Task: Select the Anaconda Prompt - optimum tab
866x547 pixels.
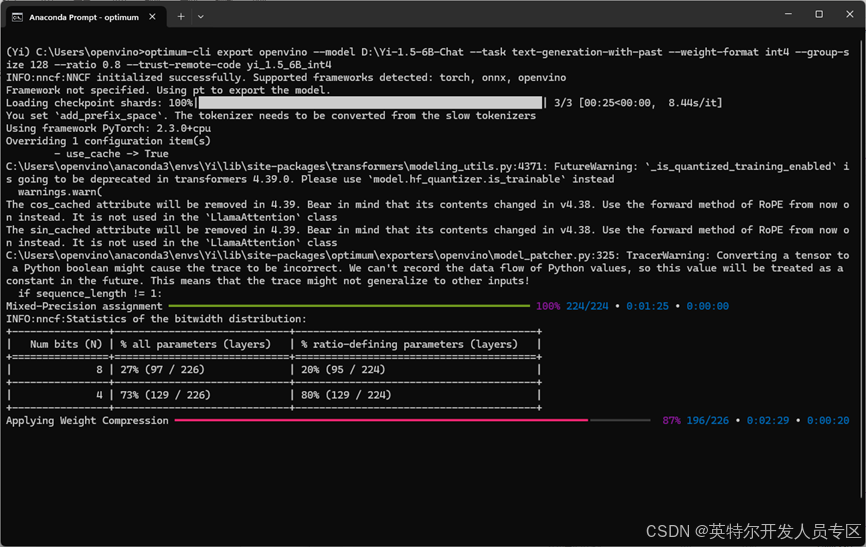Action: (x=84, y=17)
